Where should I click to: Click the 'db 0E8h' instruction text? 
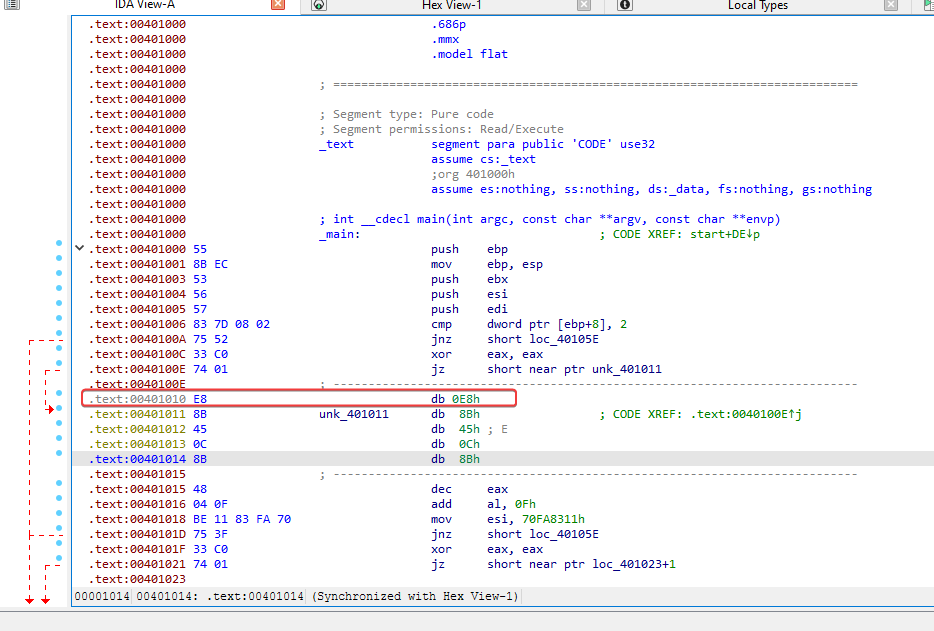pos(455,399)
